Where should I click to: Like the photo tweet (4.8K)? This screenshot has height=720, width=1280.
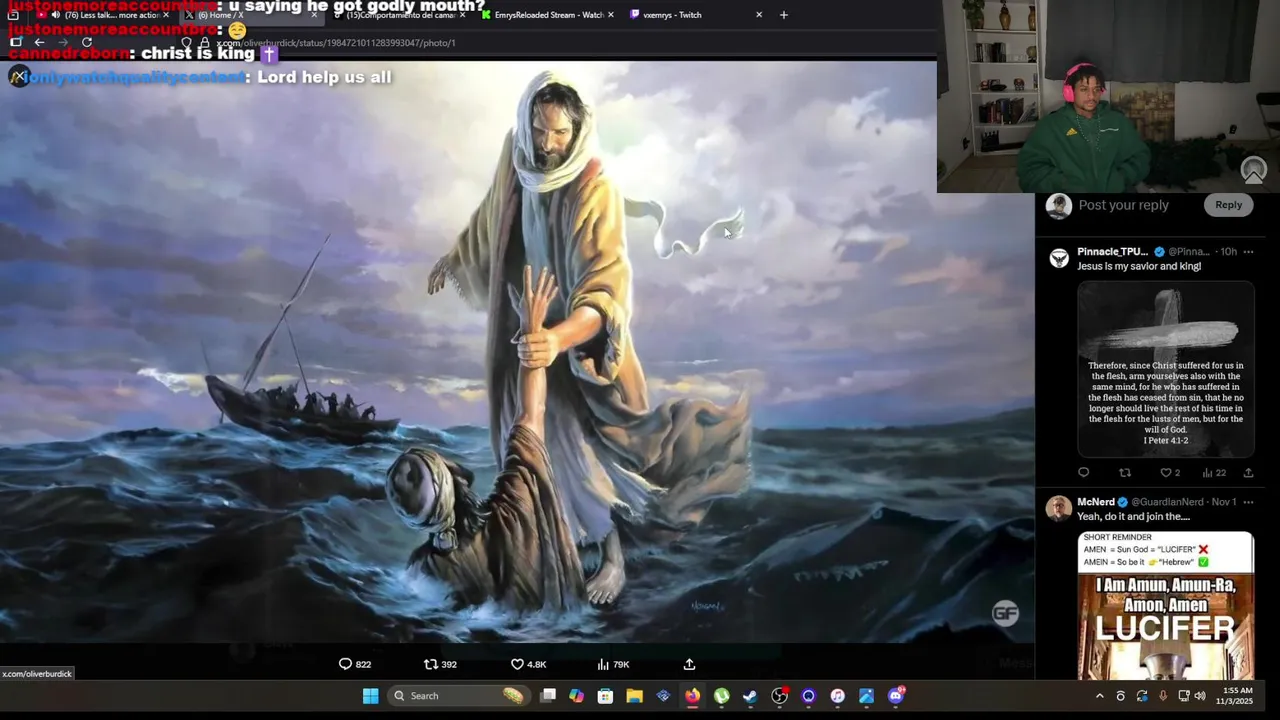(x=528, y=664)
